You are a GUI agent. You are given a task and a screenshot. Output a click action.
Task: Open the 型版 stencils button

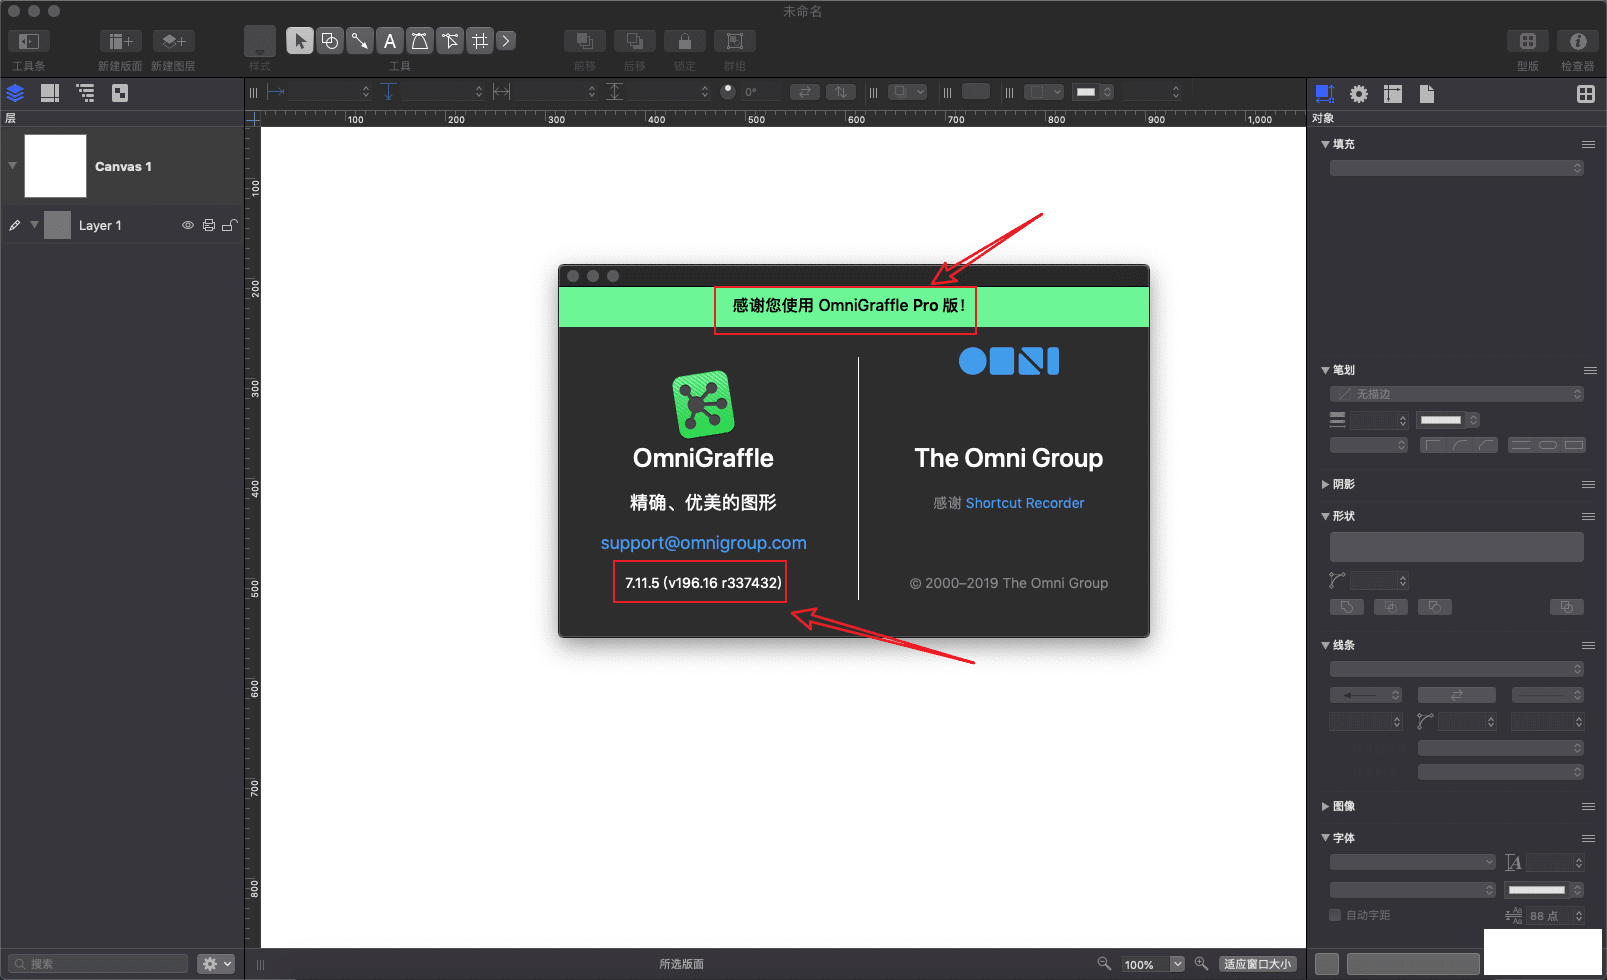[1528, 41]
